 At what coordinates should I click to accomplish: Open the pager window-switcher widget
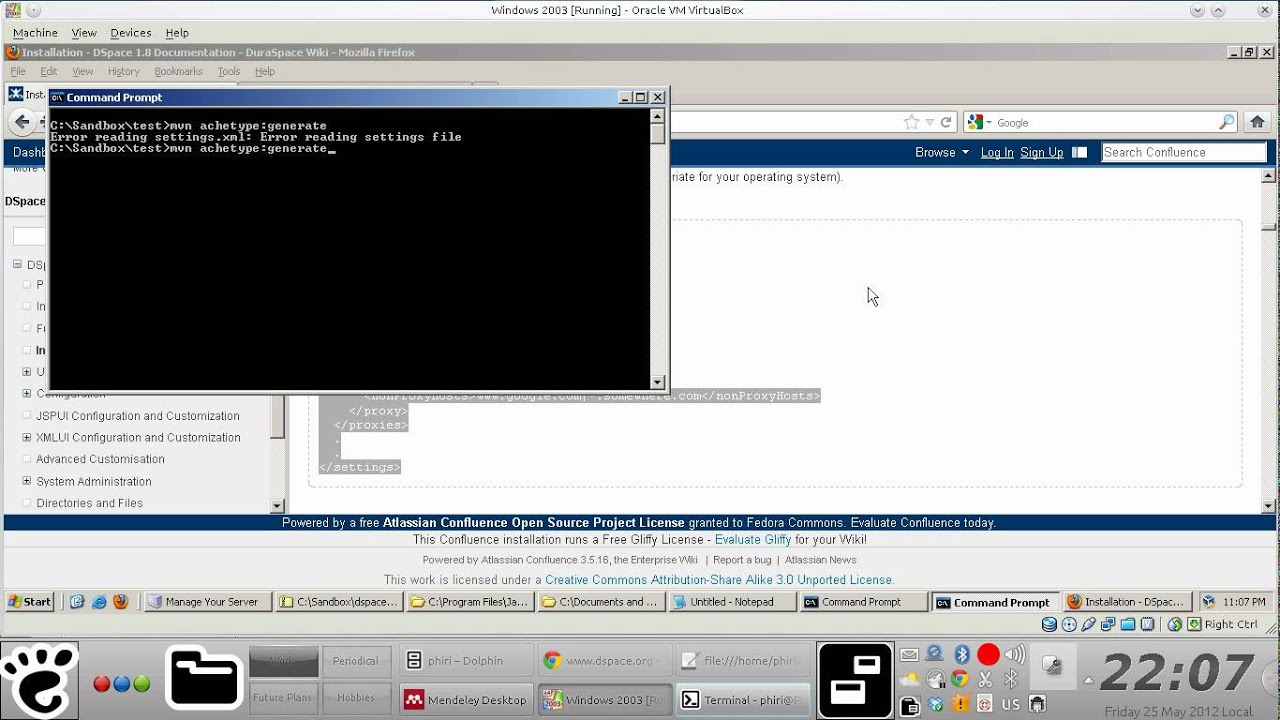click(x=855, y=680)
